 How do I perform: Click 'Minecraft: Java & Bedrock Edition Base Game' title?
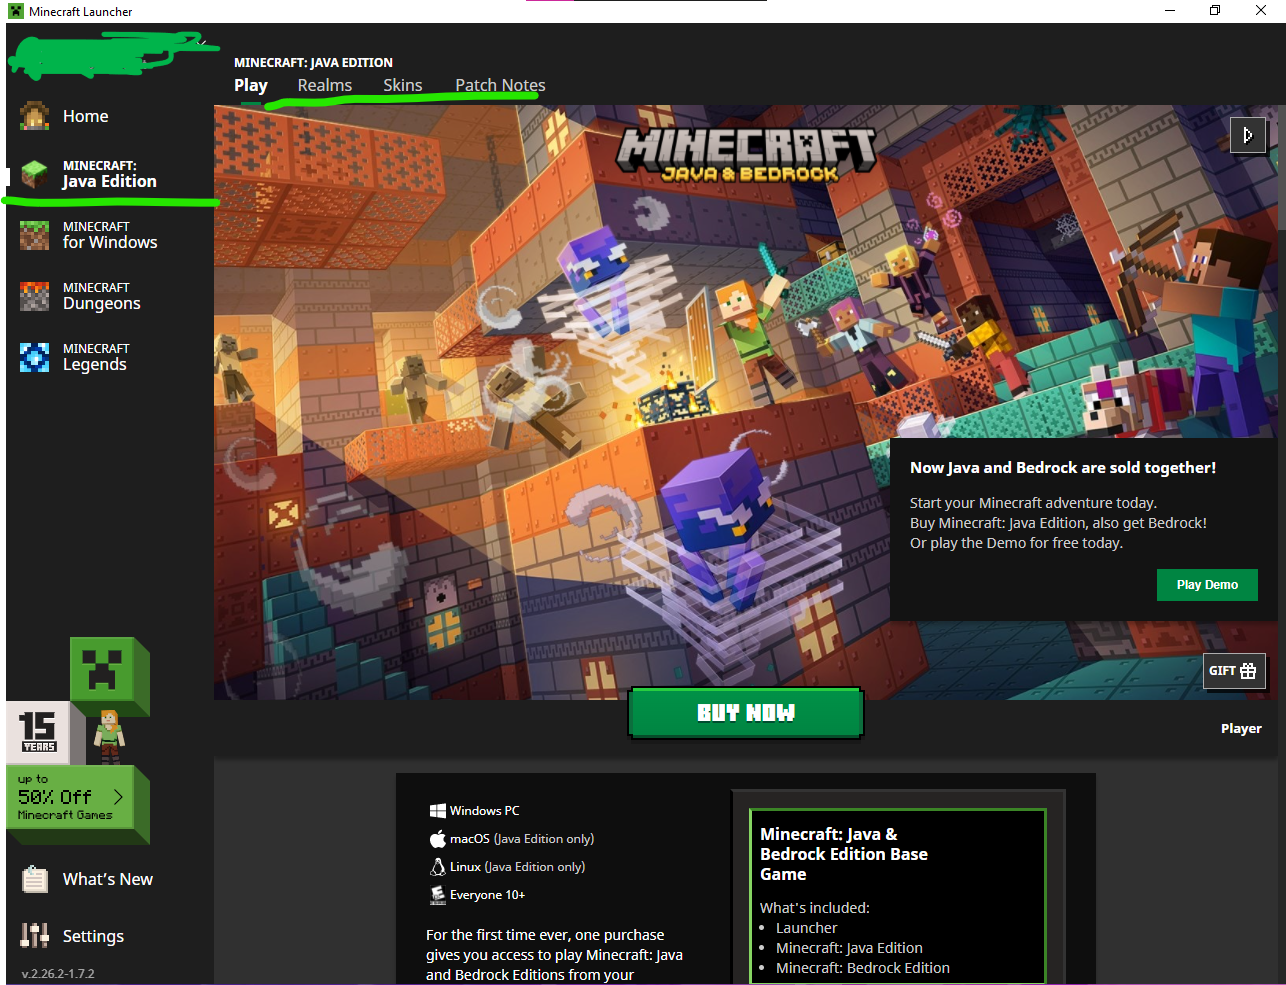coord(844,854)
